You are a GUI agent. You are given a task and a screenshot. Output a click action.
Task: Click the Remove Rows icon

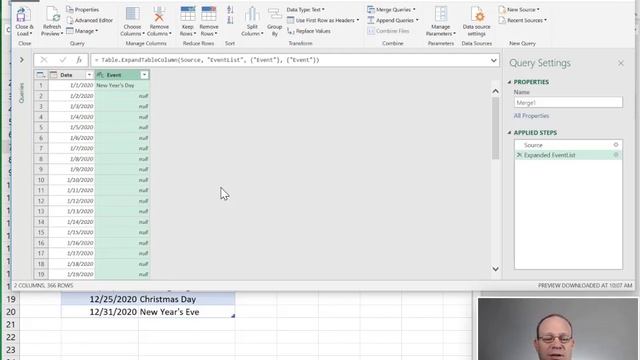[209, 14]
